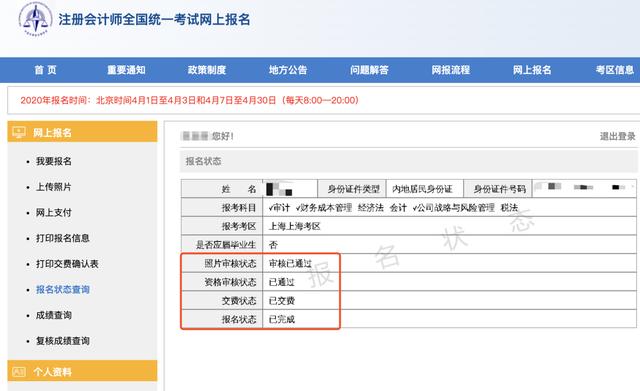
Task: Click the 报考考区 row label
Action: [x=239, y=227]
